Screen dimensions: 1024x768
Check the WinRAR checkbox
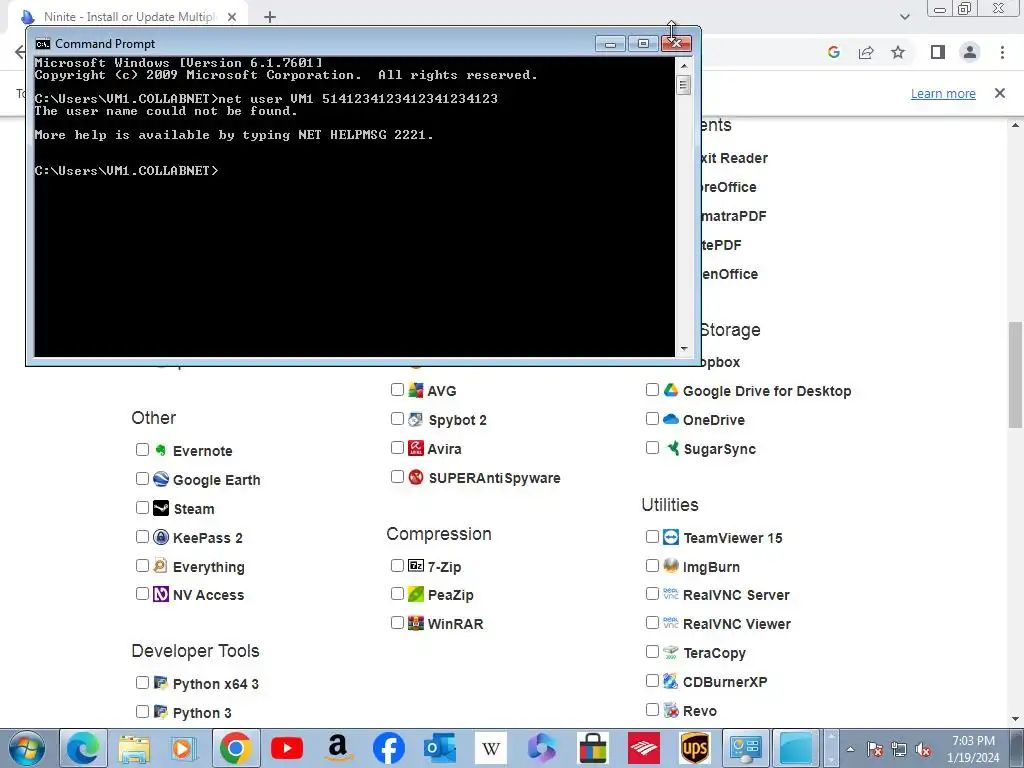click(397, 623)
